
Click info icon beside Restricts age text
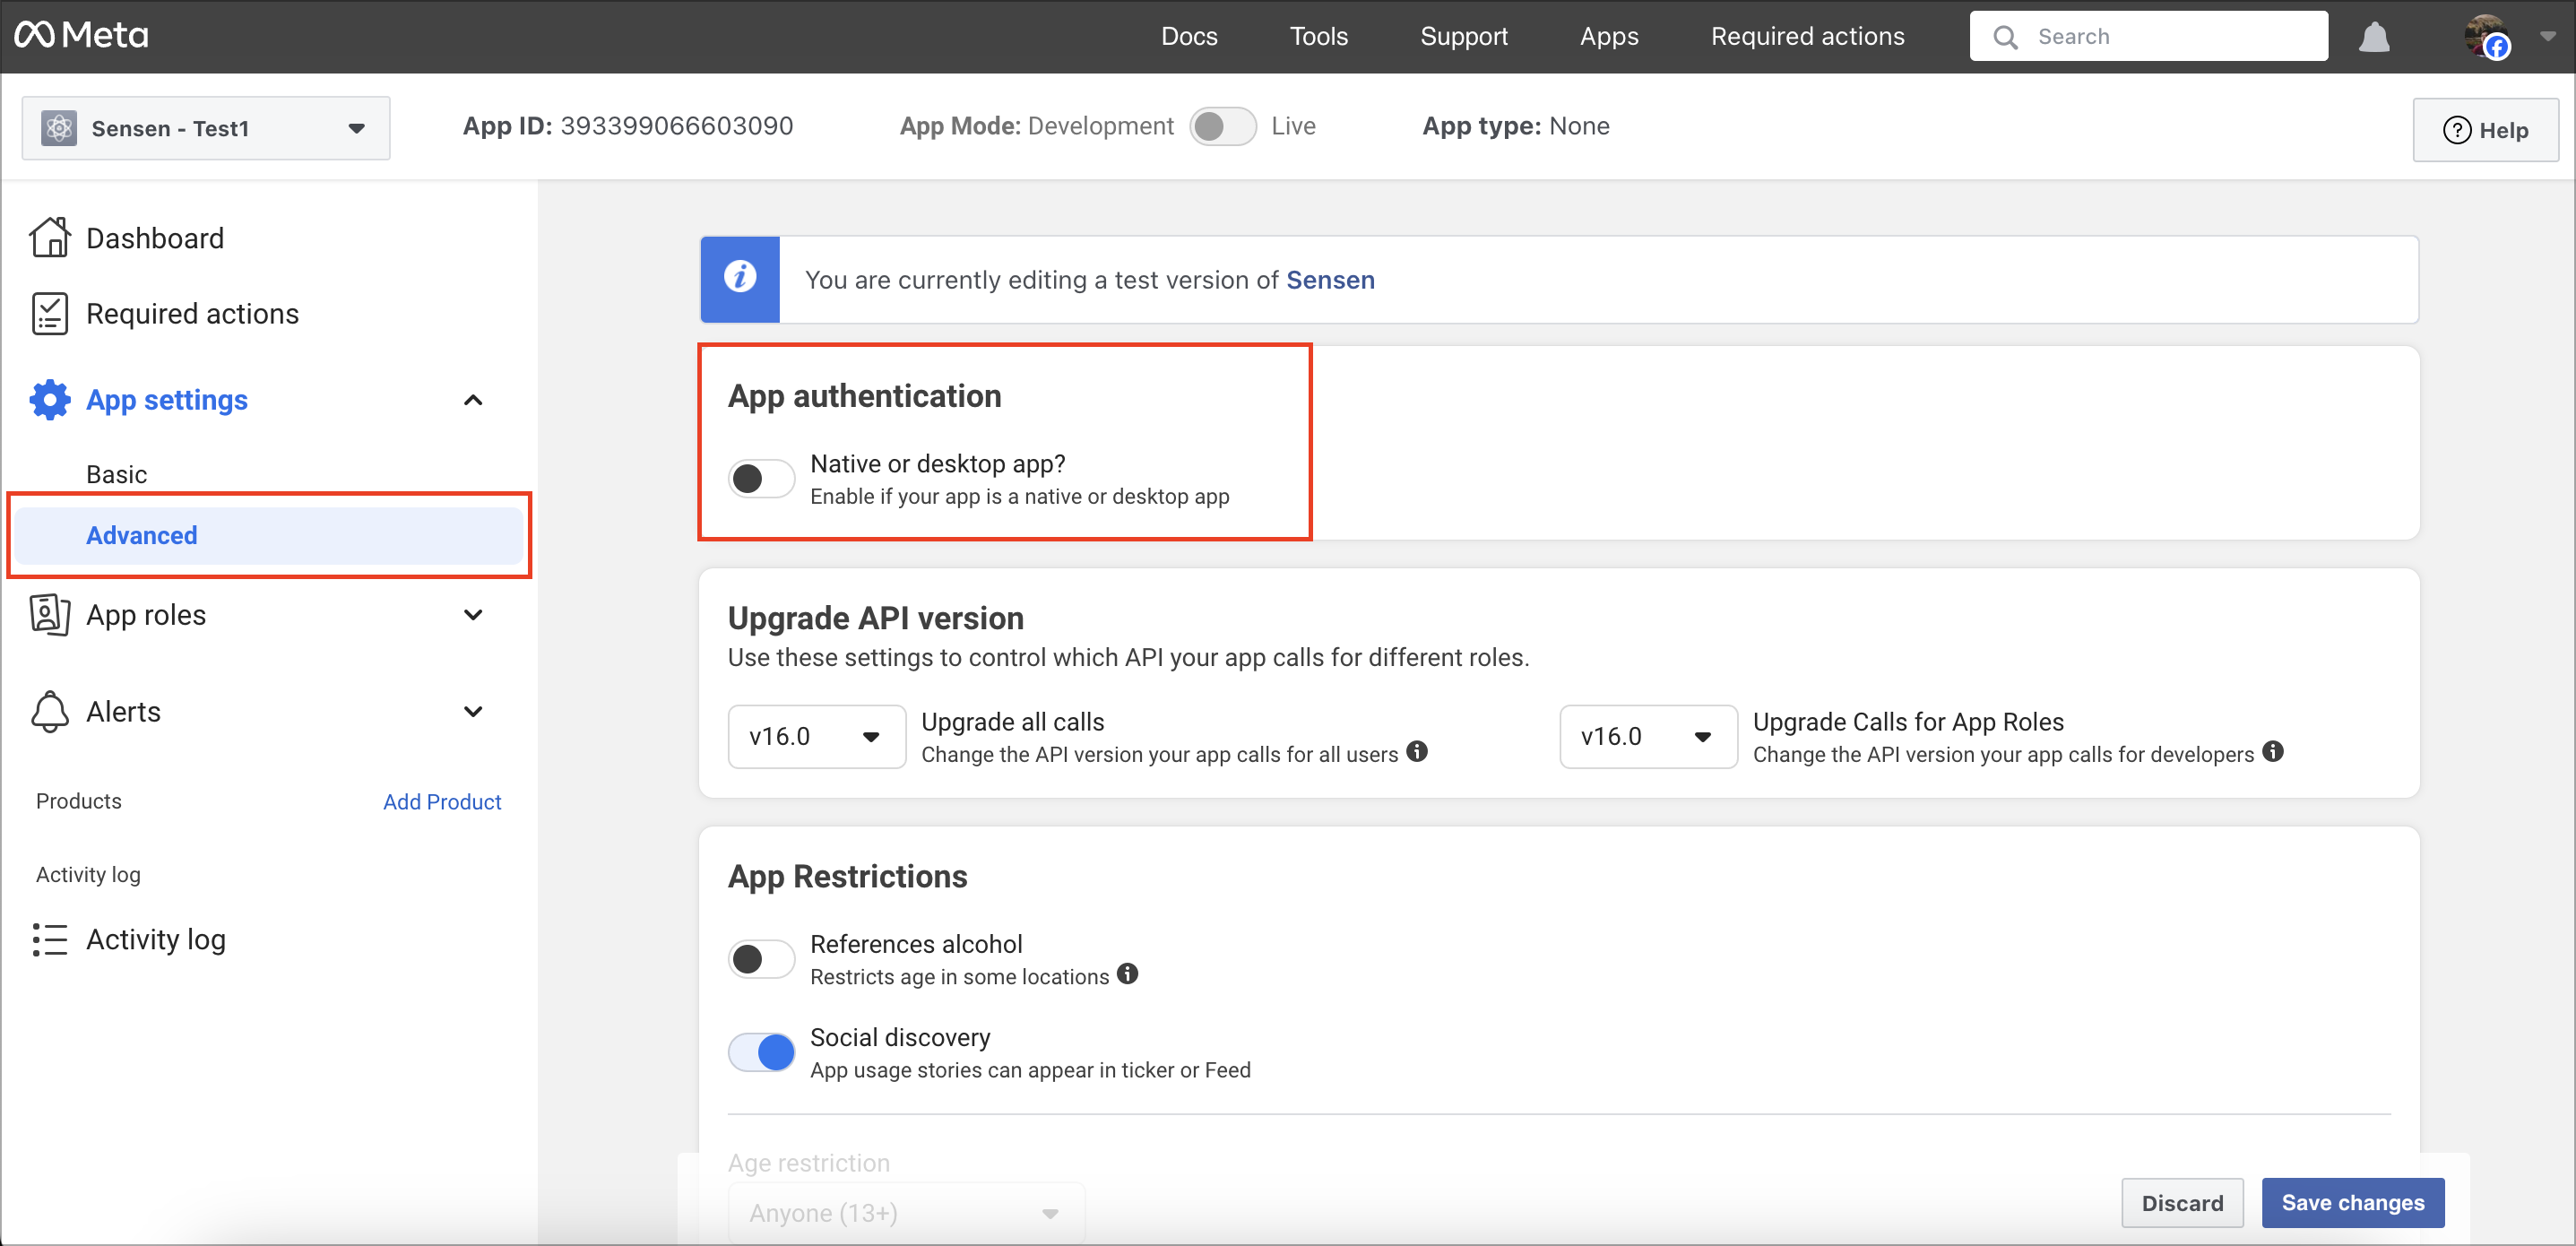tap(1128, 973)
